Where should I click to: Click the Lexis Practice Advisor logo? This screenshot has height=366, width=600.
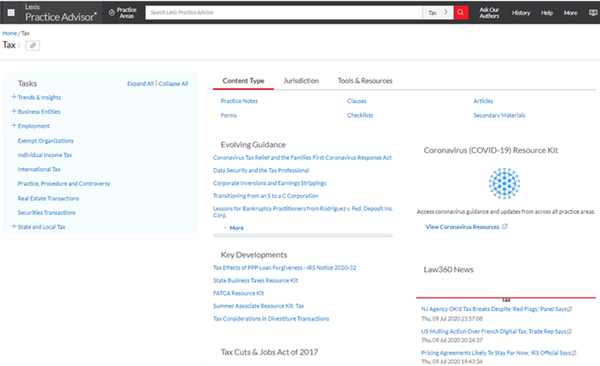tap(60, 12)
